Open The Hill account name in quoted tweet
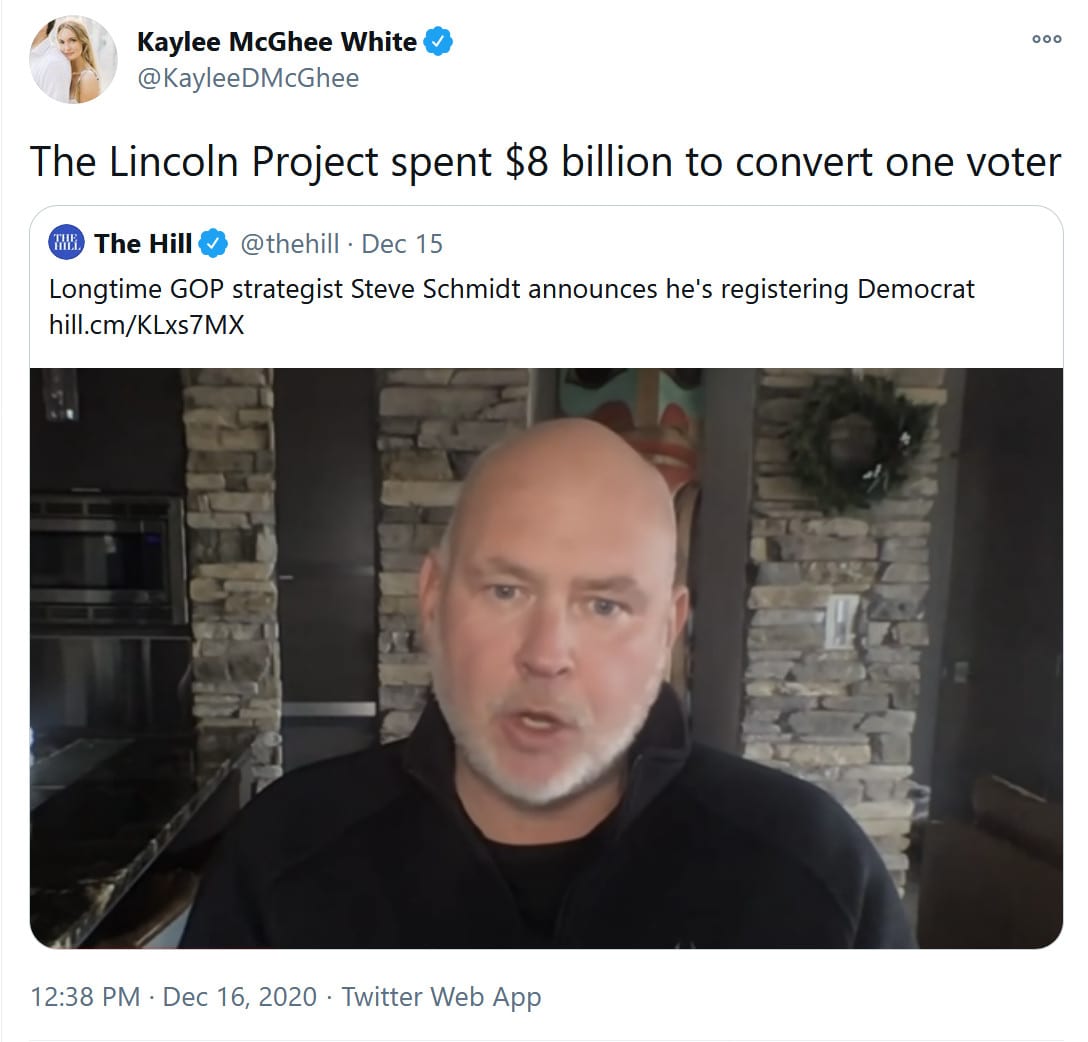The height and width of the screenshot is (1042, 1088). click(143, 244)
